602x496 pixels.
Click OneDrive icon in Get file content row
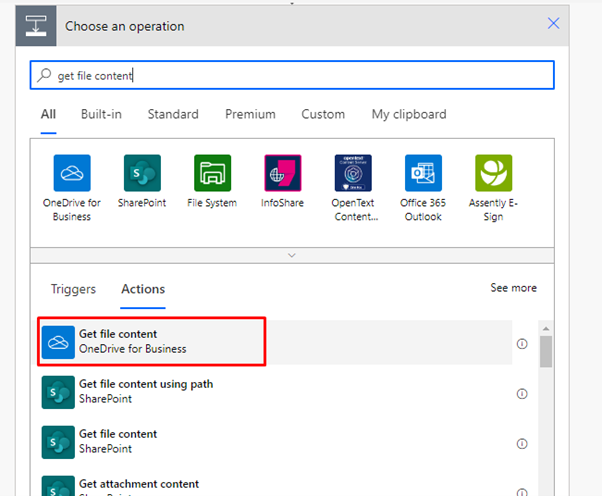[x=58, y=342]
